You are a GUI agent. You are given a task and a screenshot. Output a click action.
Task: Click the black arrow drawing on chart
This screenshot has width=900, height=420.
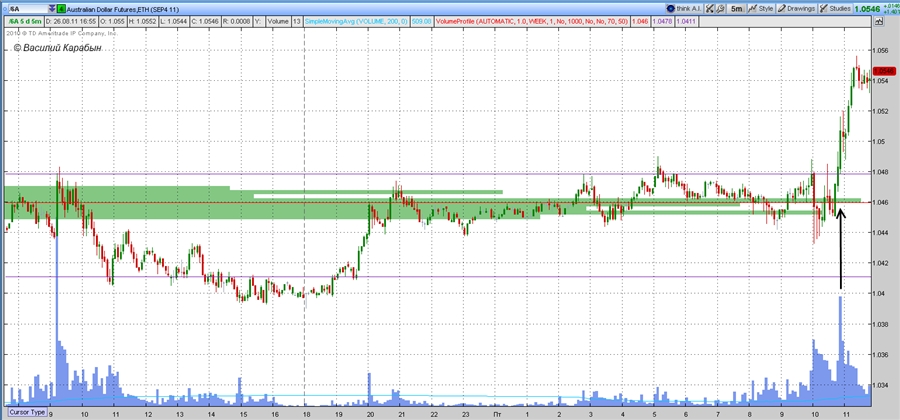pos(840,250)
